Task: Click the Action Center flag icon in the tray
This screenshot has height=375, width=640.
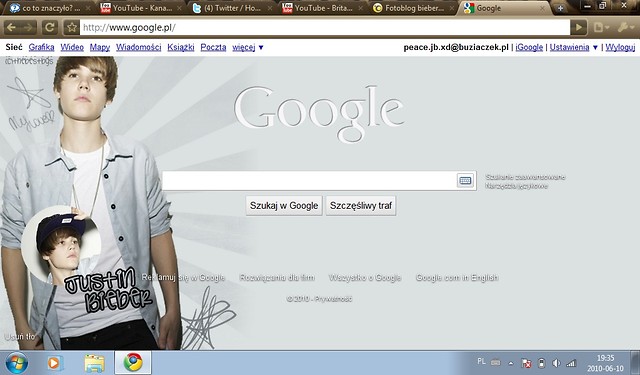Action: tap(526, 363)
